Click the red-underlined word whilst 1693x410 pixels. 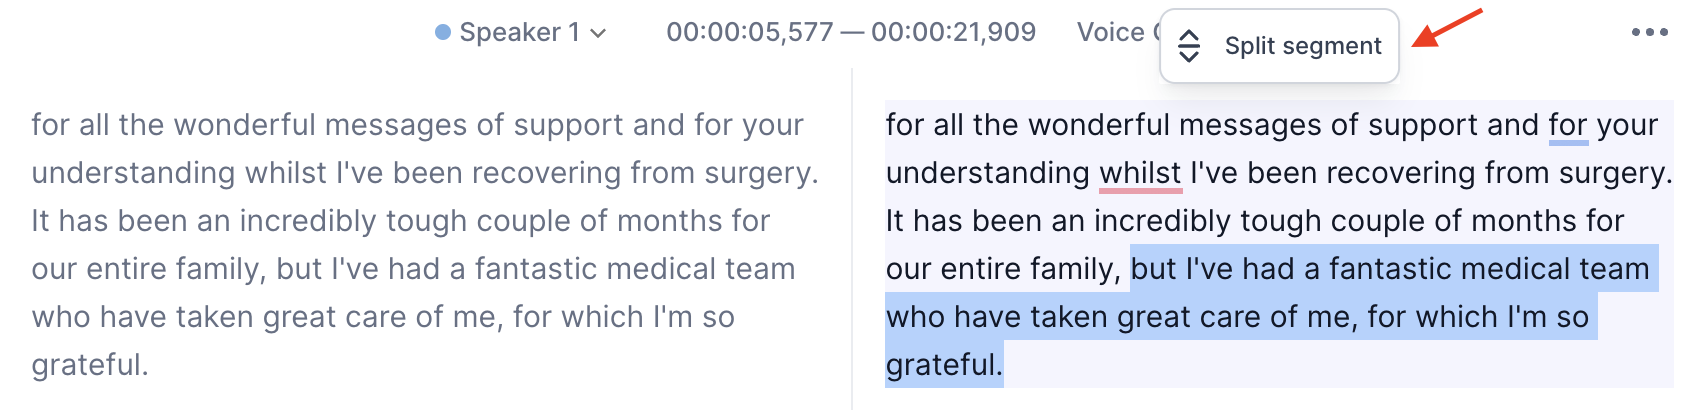coord(1140,173)
